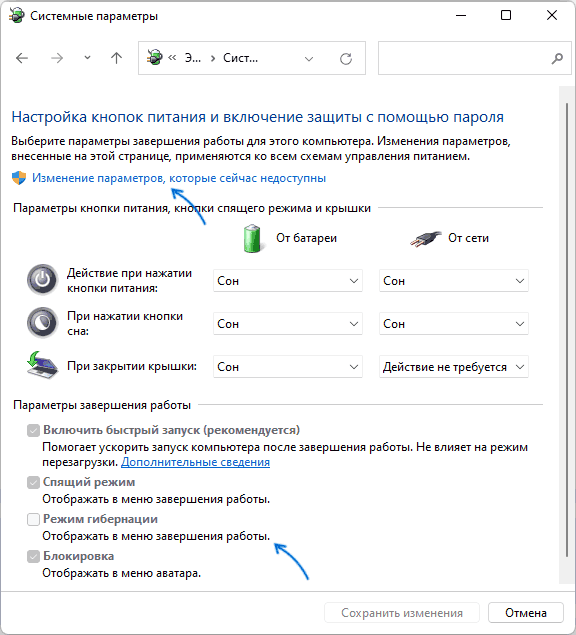
Task: Click the power plug icon
Action: 425,239
